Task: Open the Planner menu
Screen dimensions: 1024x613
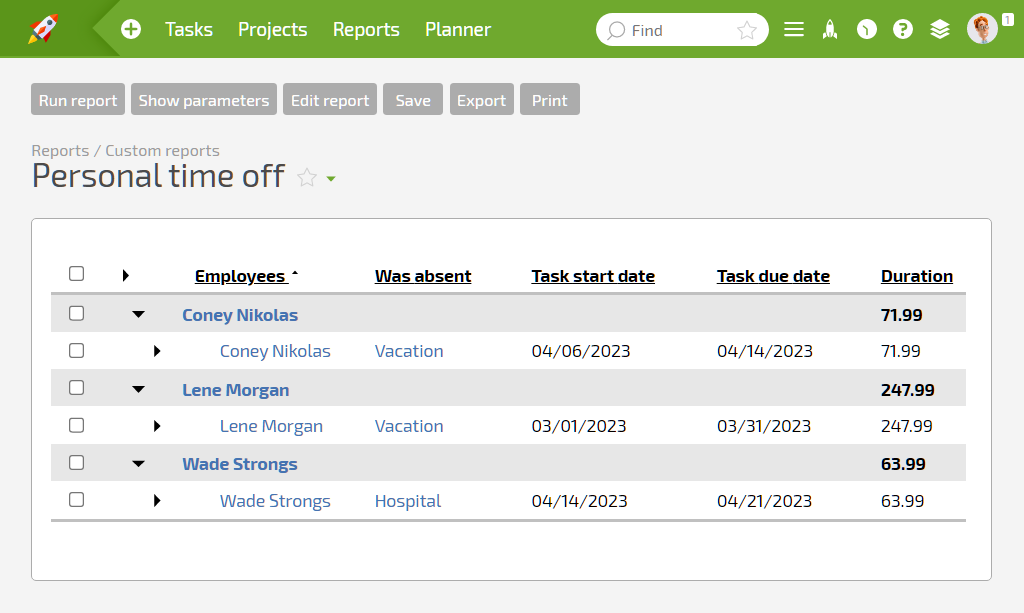Action: tap(458, 29)
